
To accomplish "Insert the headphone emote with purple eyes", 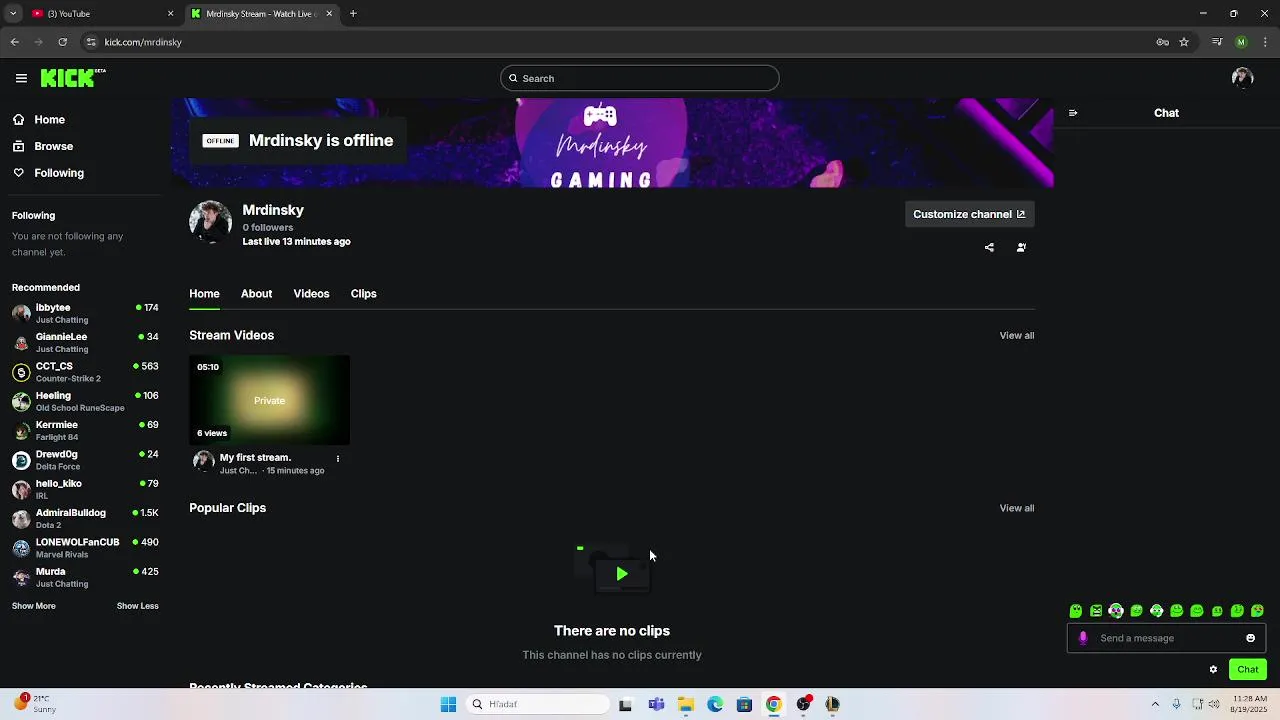I will pyautogui.click(x=1116, y=611).
